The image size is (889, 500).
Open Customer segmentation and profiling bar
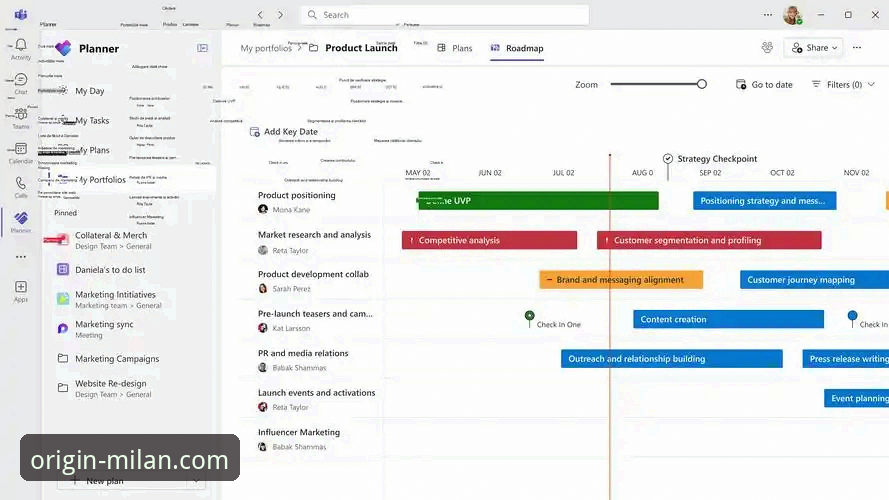[709, 240]
